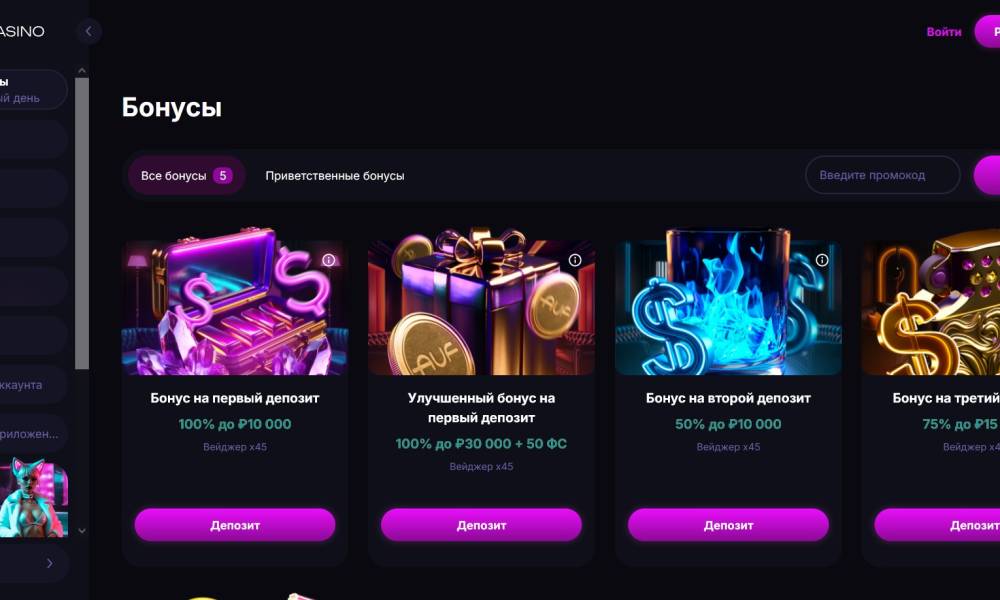Viewport: 1000px width, 600px height.
Task: Collapse the sidebar with the left chevron button
Action: click(x=89, y=31)
